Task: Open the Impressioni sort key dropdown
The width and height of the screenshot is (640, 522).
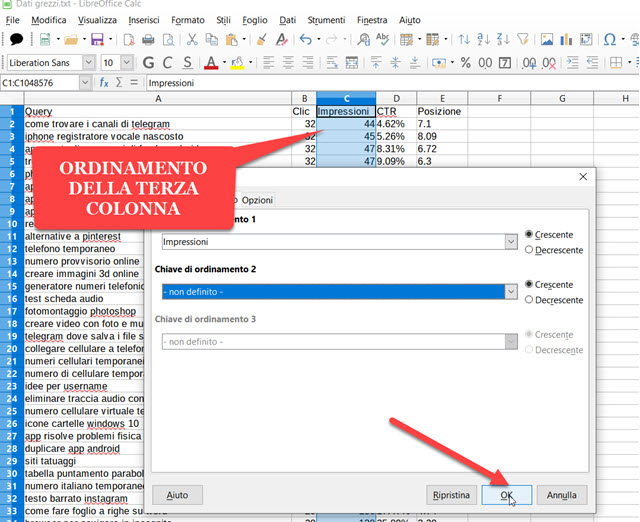Action: pyautogui.click(x=511, y=242)
